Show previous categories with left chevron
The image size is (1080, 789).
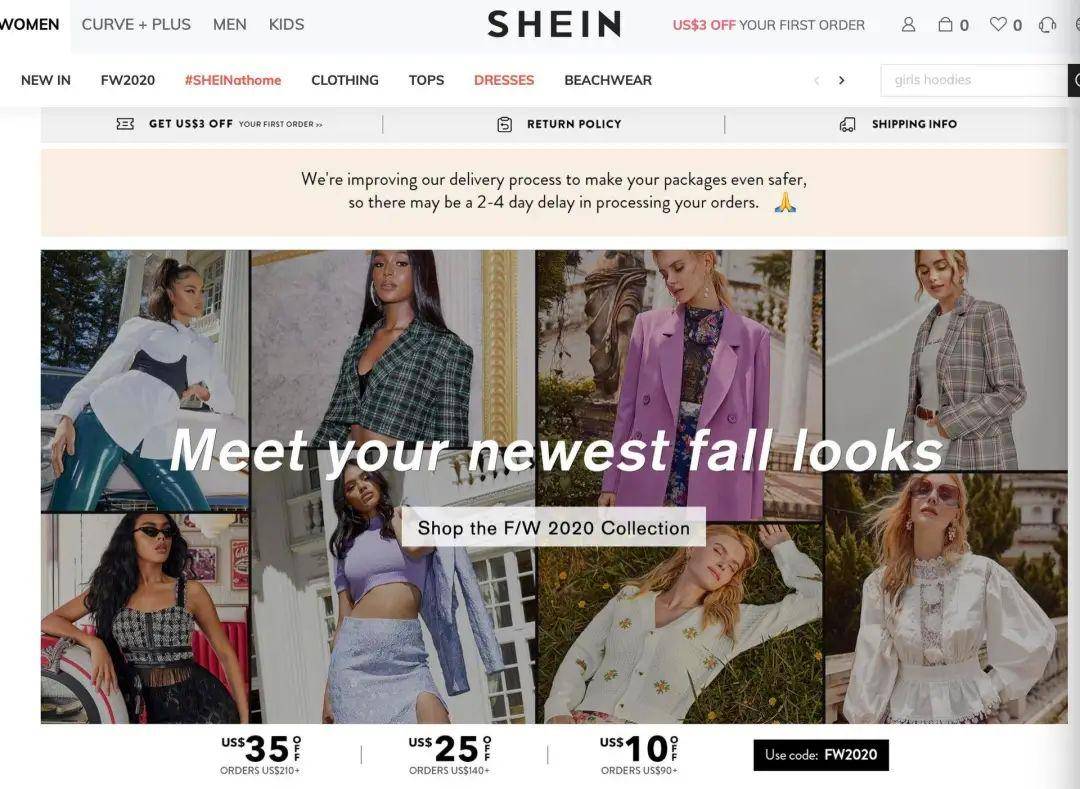(817, 81)
